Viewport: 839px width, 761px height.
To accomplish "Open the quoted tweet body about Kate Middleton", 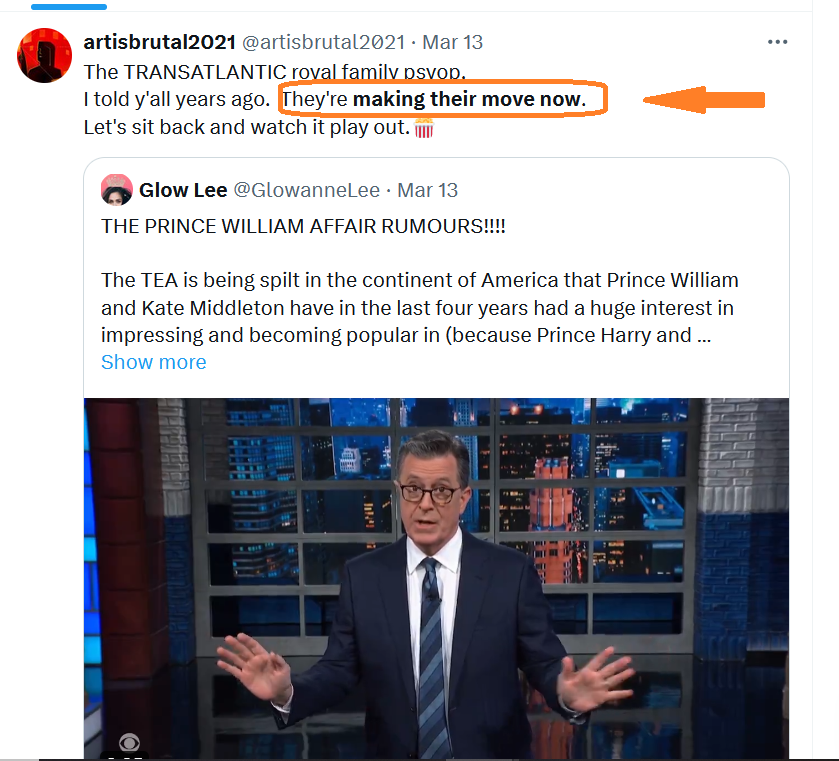I will click(x=420, y=308).
